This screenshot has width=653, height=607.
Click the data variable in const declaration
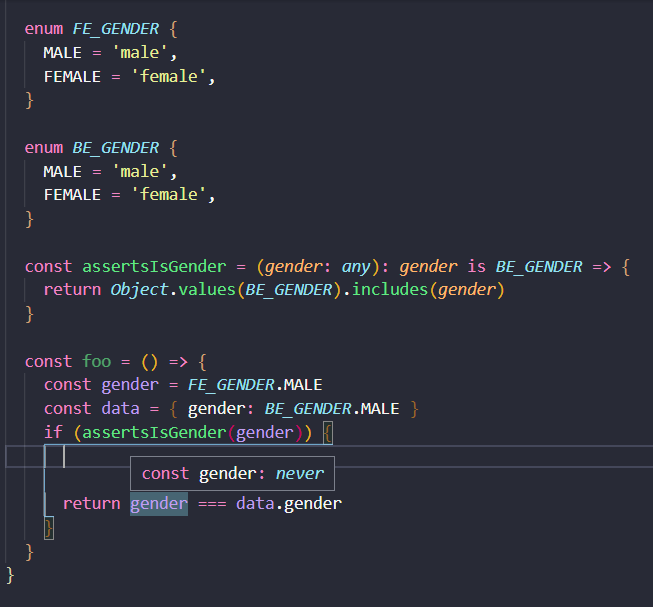click(x=120, y=409)
